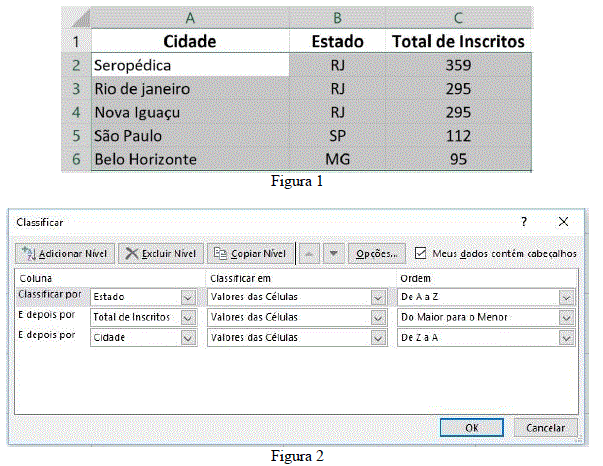This screenshot has height=466, width=603.
Task: Click the Belo Horizonte cell
Action: [190, 159]
